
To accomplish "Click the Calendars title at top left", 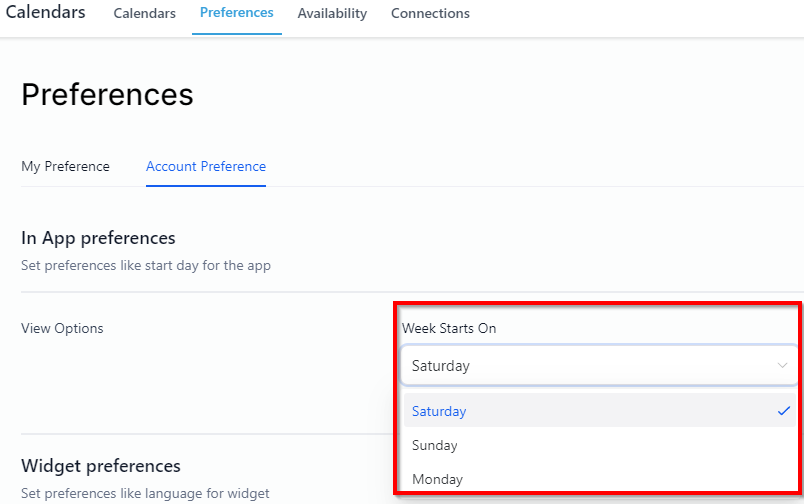I will [x=46, y=13].
